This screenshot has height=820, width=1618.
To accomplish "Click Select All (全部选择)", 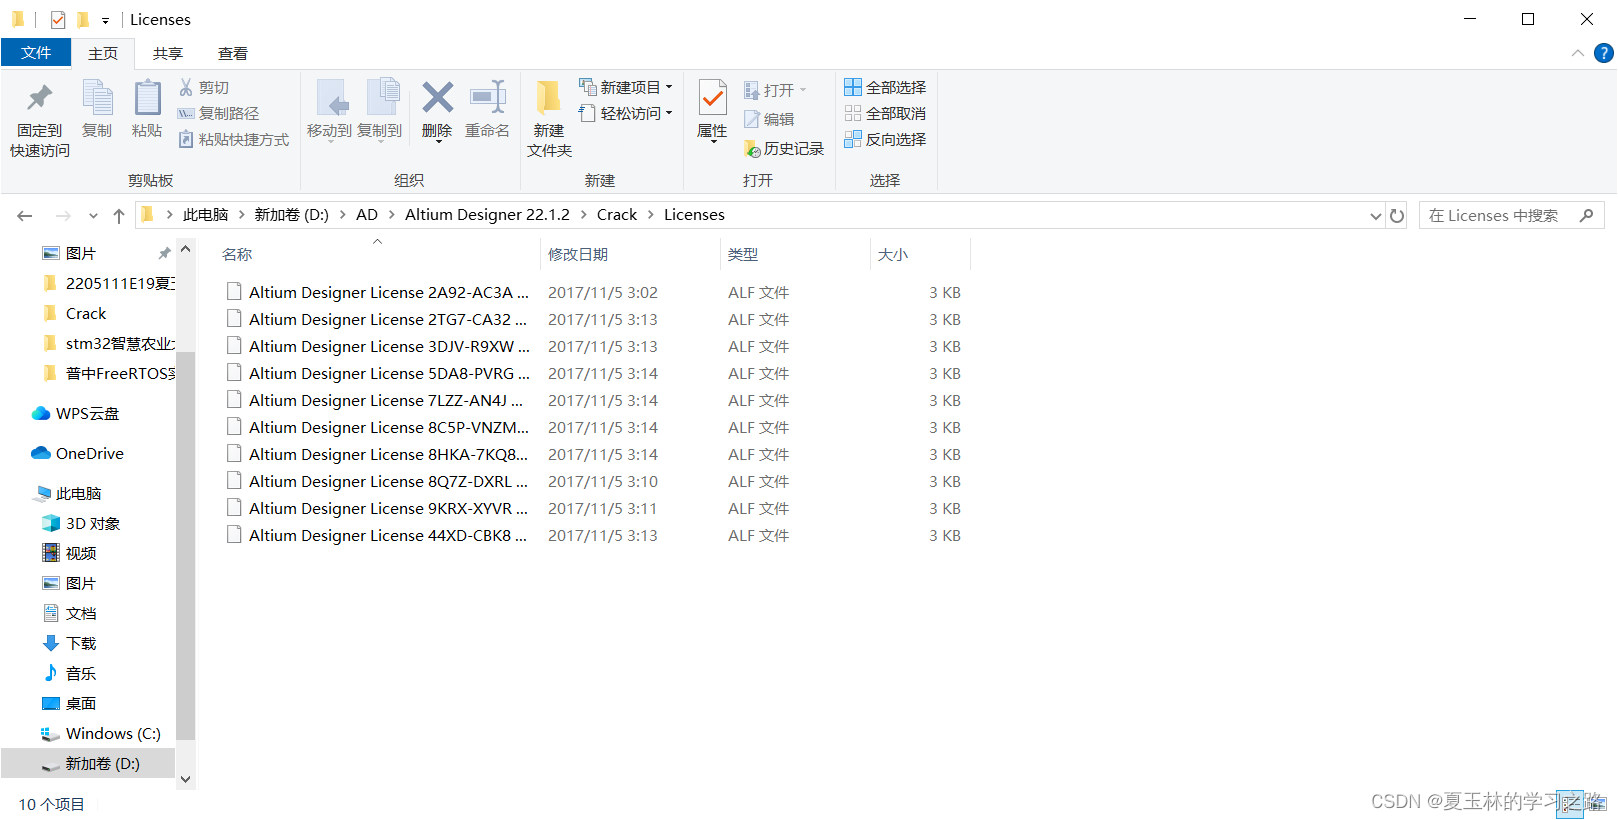I will coord(885,87).
